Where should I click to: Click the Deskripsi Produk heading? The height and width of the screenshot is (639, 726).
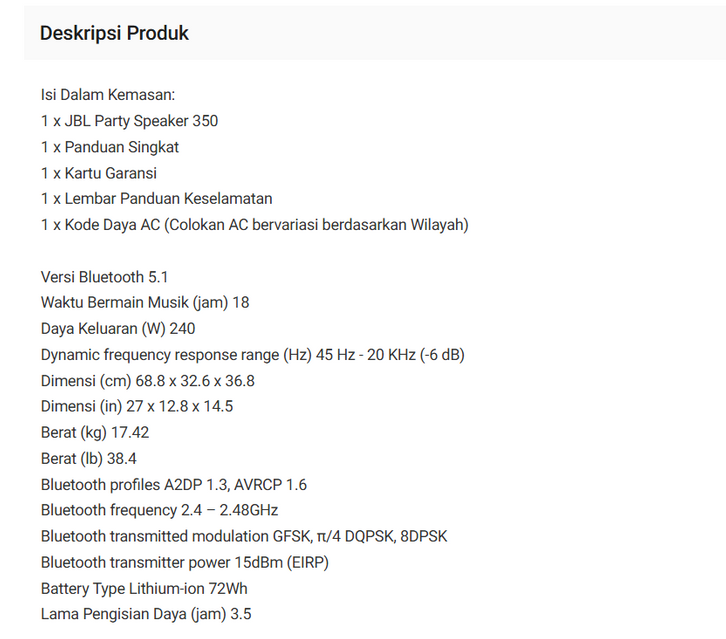point(114,33)
